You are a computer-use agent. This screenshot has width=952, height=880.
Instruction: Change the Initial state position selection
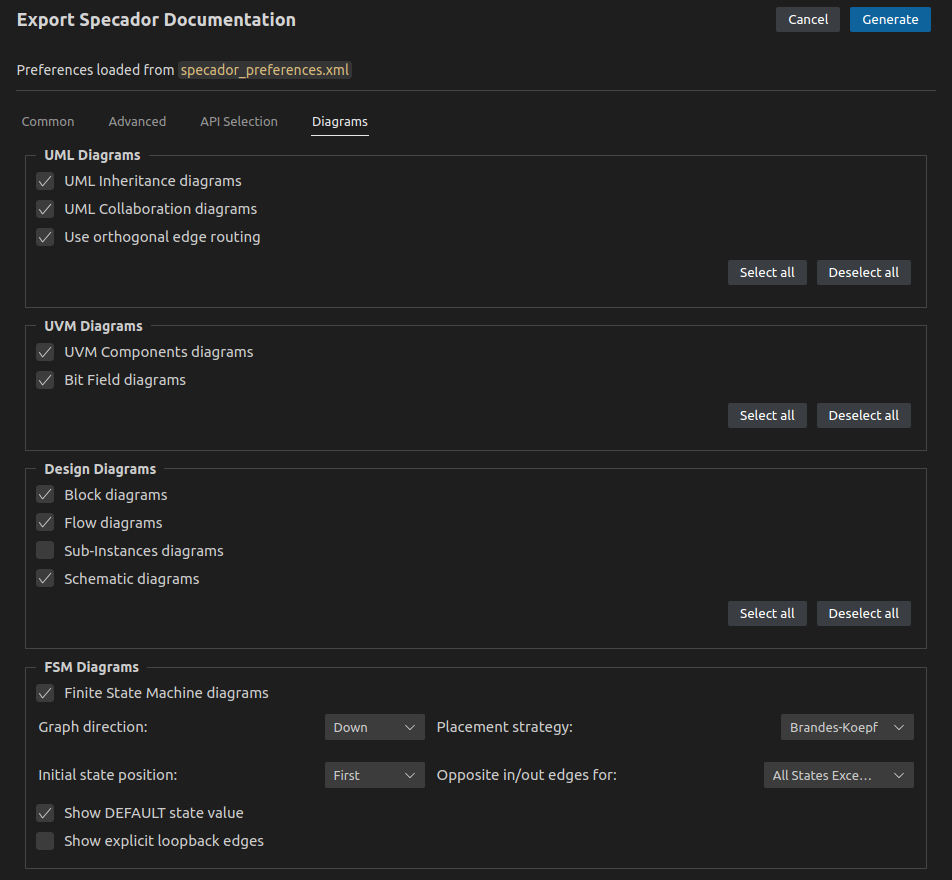pos(374,775)
